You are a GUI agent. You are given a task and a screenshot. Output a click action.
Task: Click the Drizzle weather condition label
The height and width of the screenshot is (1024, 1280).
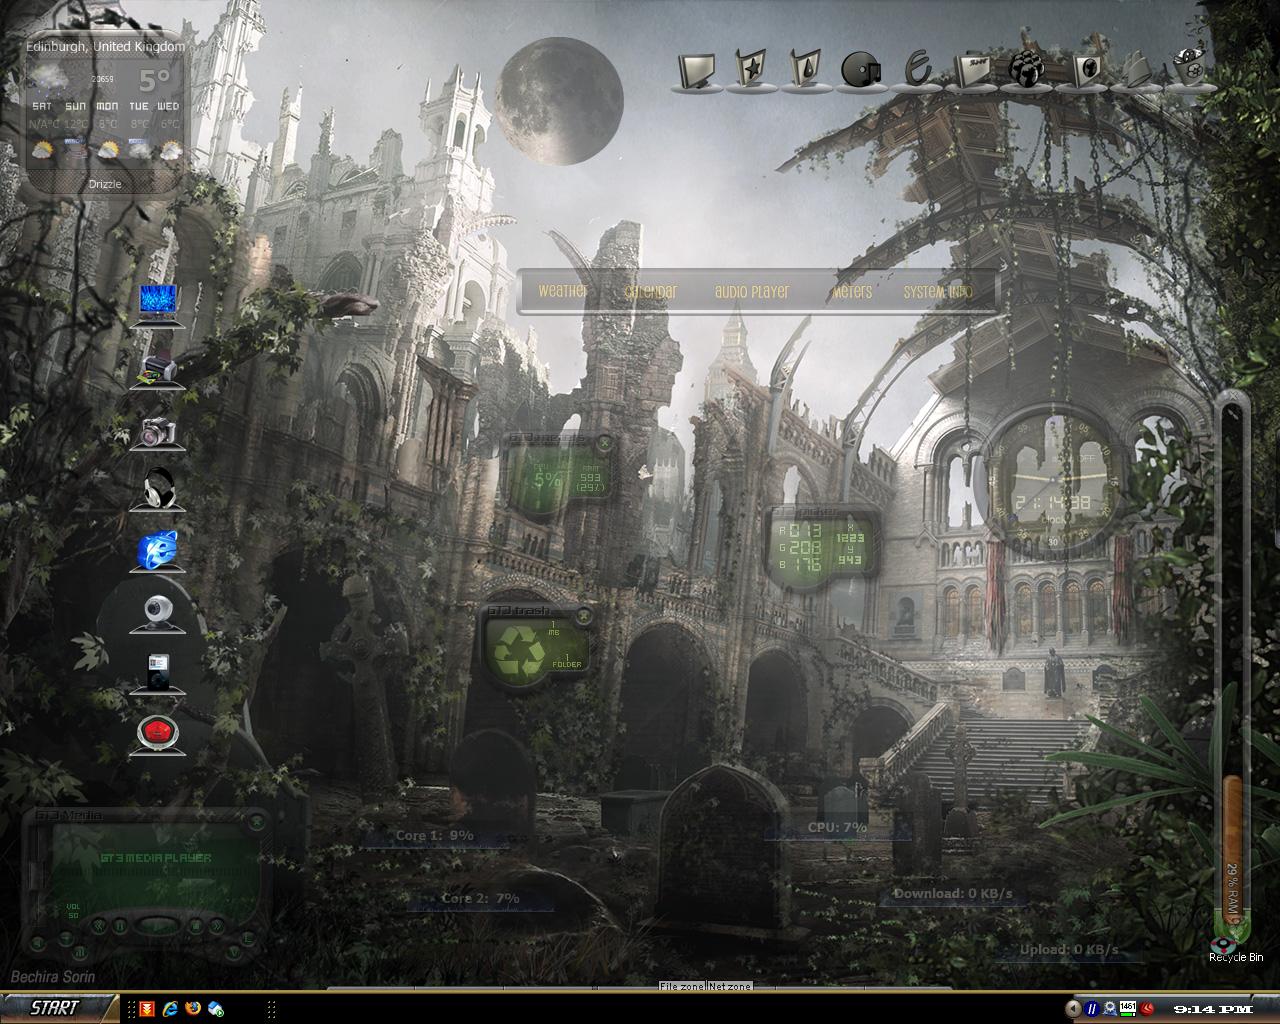coord(105,184)
